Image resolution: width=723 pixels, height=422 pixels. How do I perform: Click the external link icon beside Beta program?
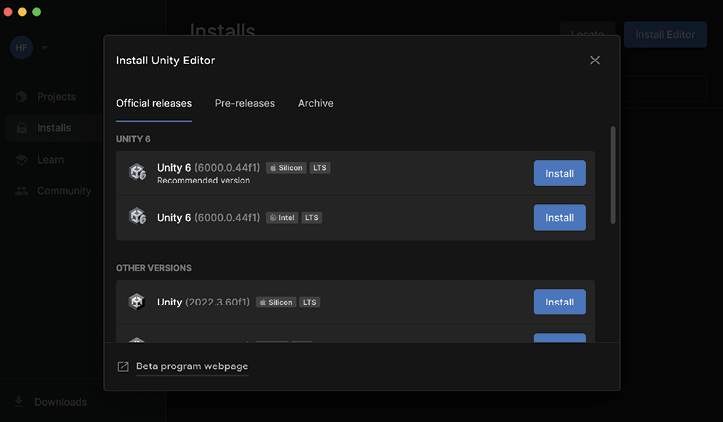click(x=123, y=367)
